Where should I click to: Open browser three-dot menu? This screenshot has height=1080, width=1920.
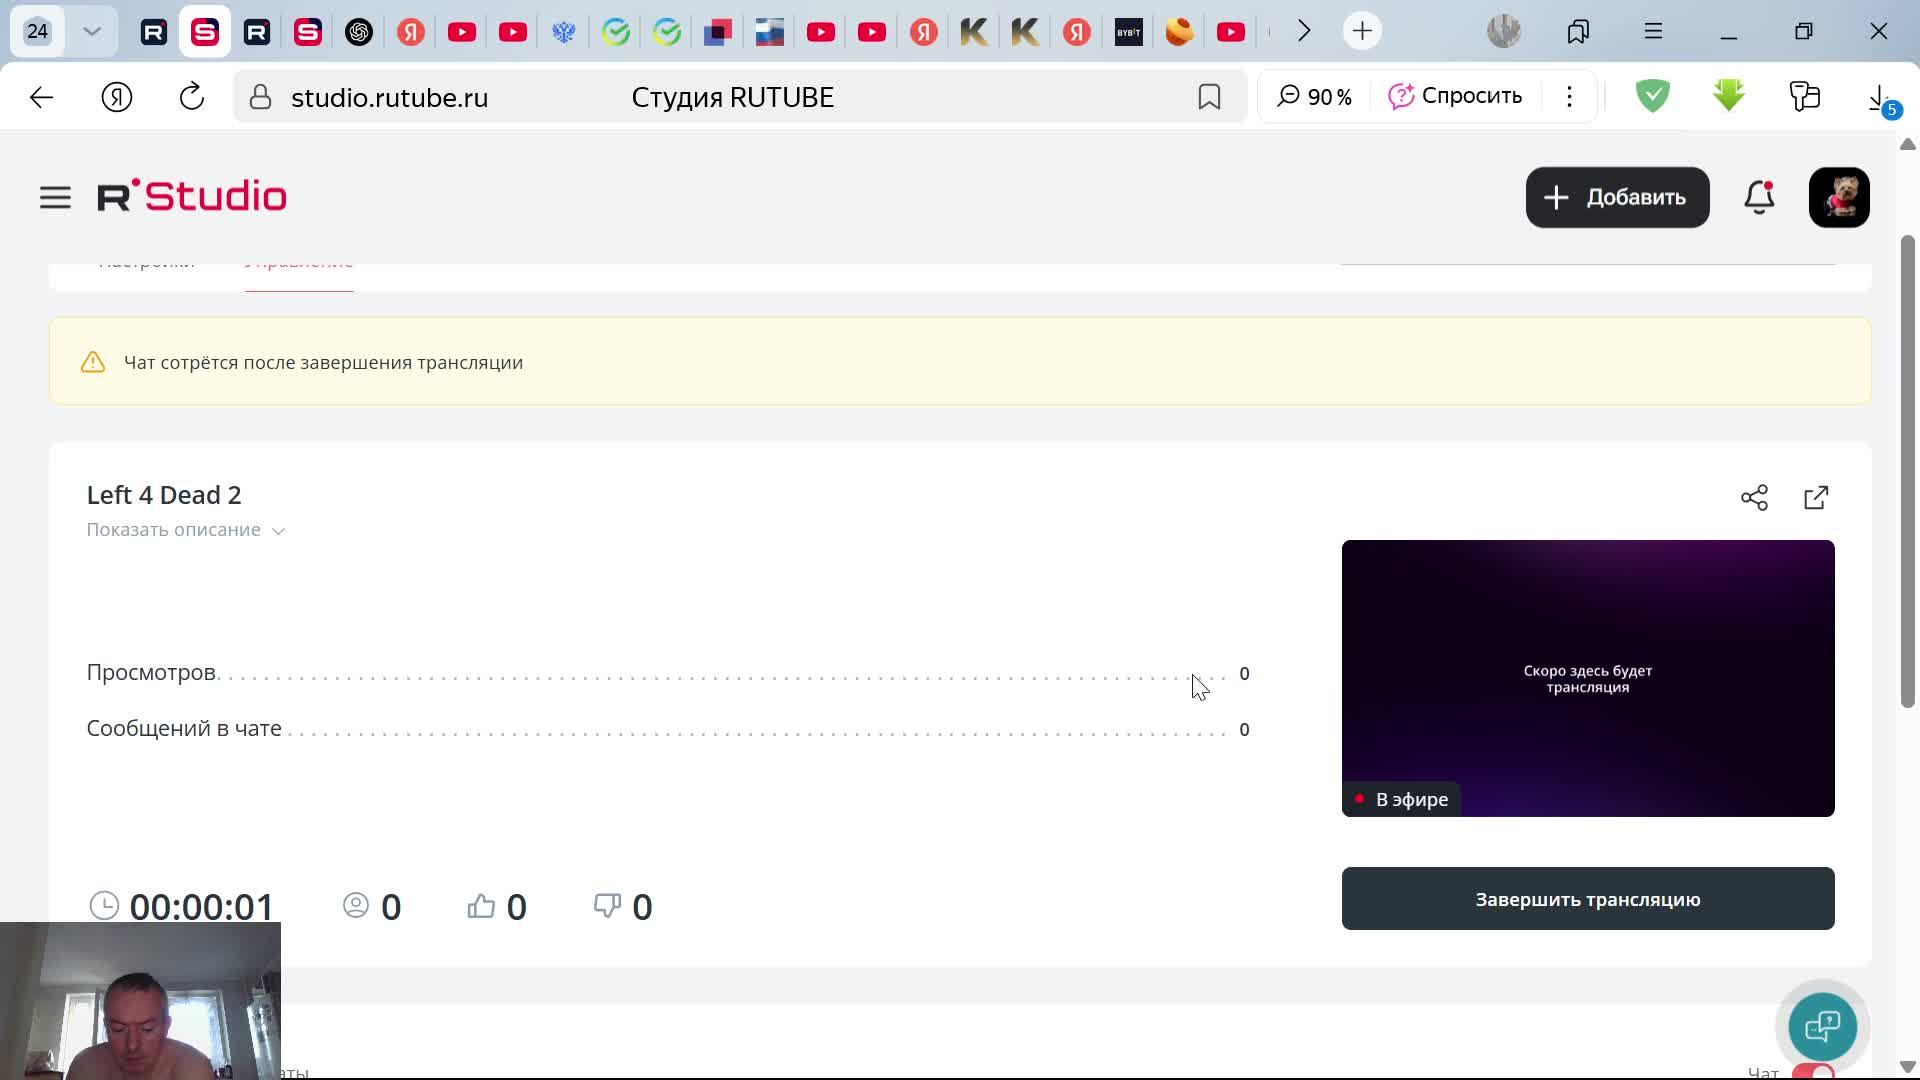coord(1569,97)
